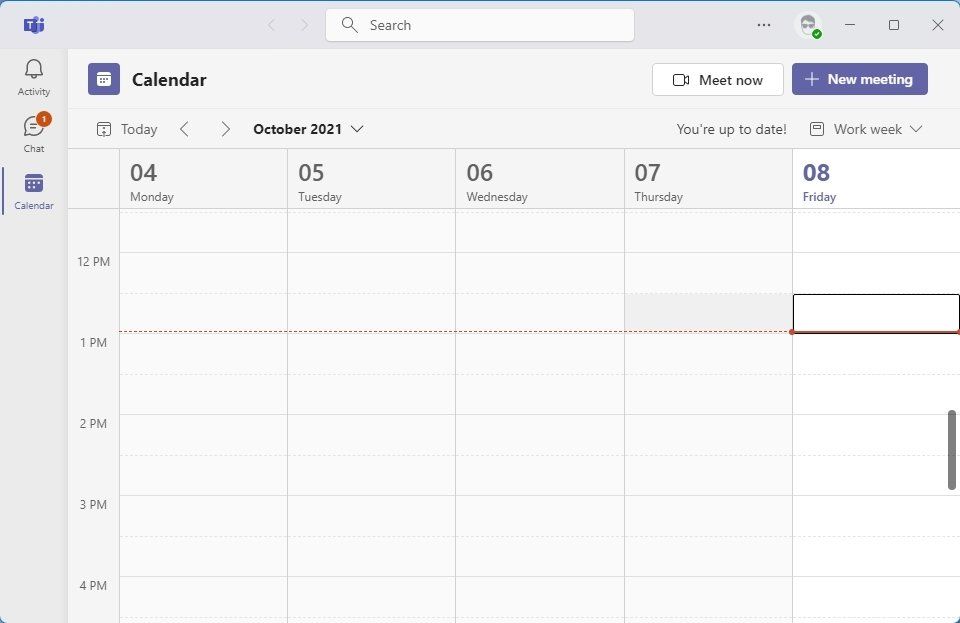Expand the October 2021 month picker
The height and width of the screenshot is (623, 960).
point(308,129)
